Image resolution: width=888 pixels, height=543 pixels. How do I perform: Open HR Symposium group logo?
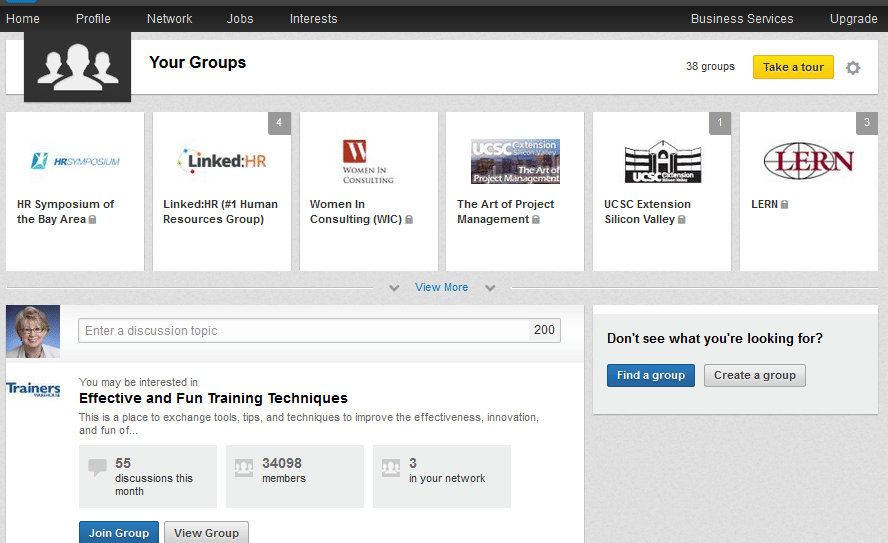point(75,161)
